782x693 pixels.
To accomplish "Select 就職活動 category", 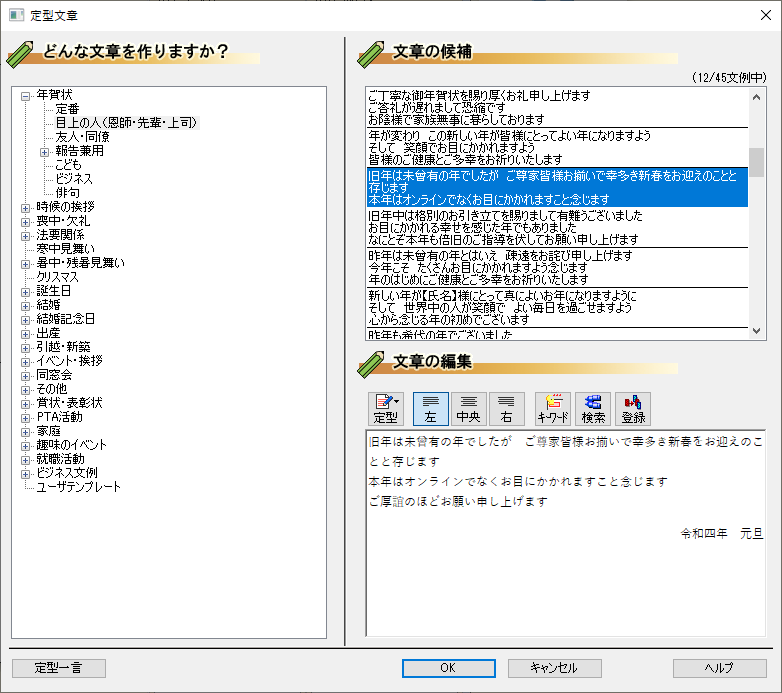I will (60, 458).
